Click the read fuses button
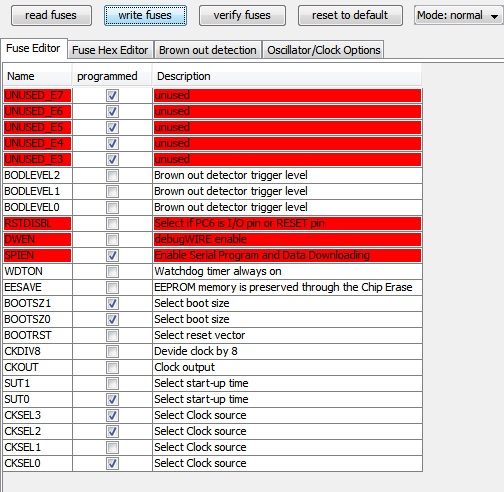Viewport: 504px width, 492px height. [x=51, y=15]
